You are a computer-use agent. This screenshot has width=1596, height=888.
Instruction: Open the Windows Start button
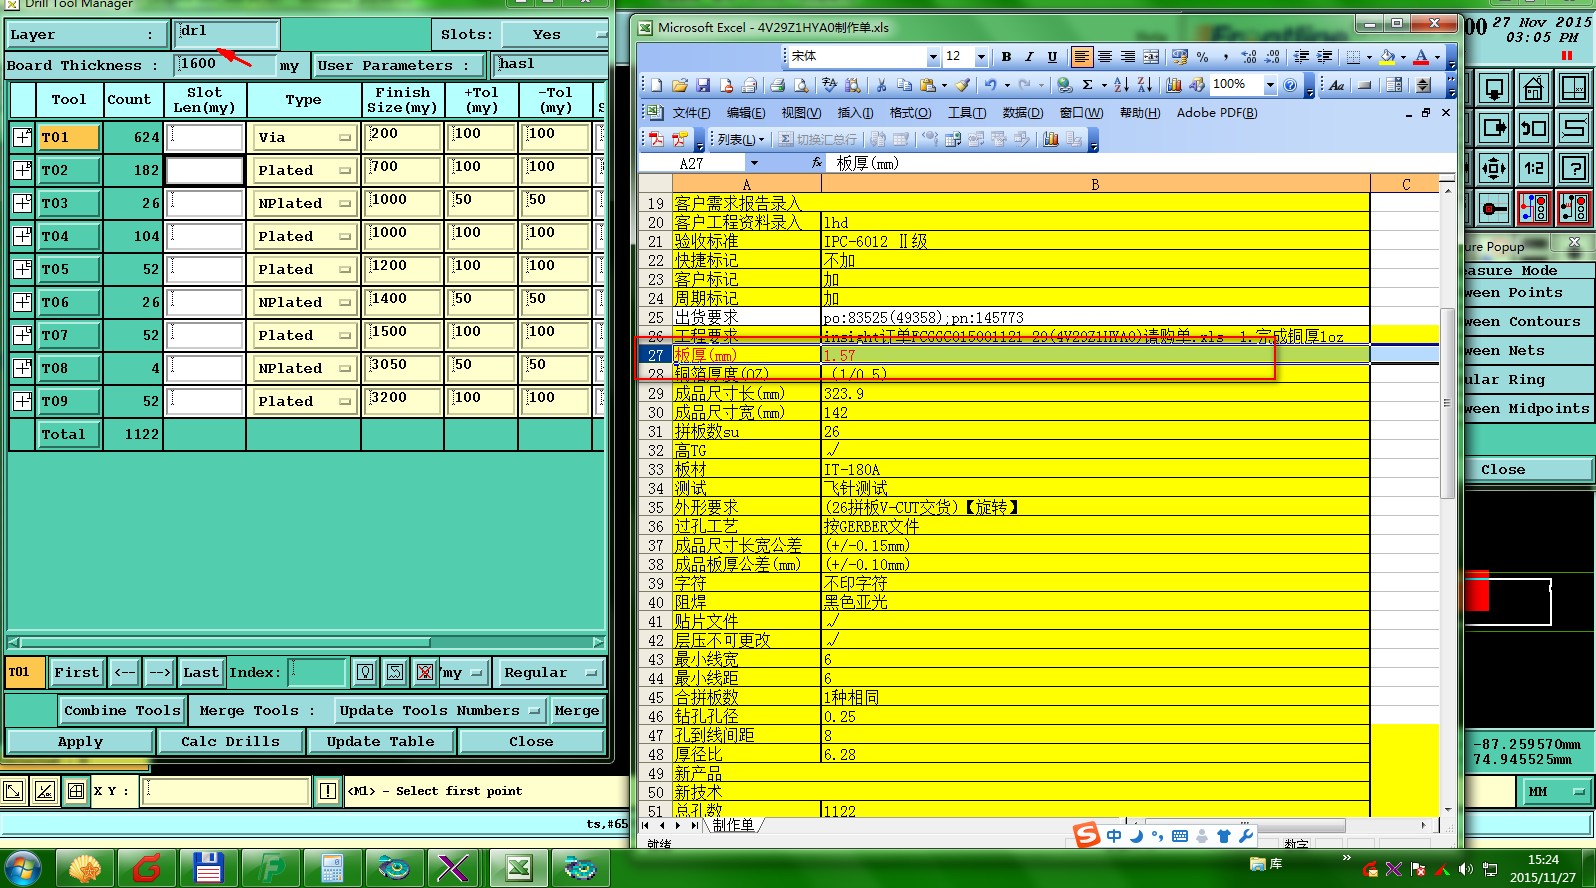(x=22, y=867)
